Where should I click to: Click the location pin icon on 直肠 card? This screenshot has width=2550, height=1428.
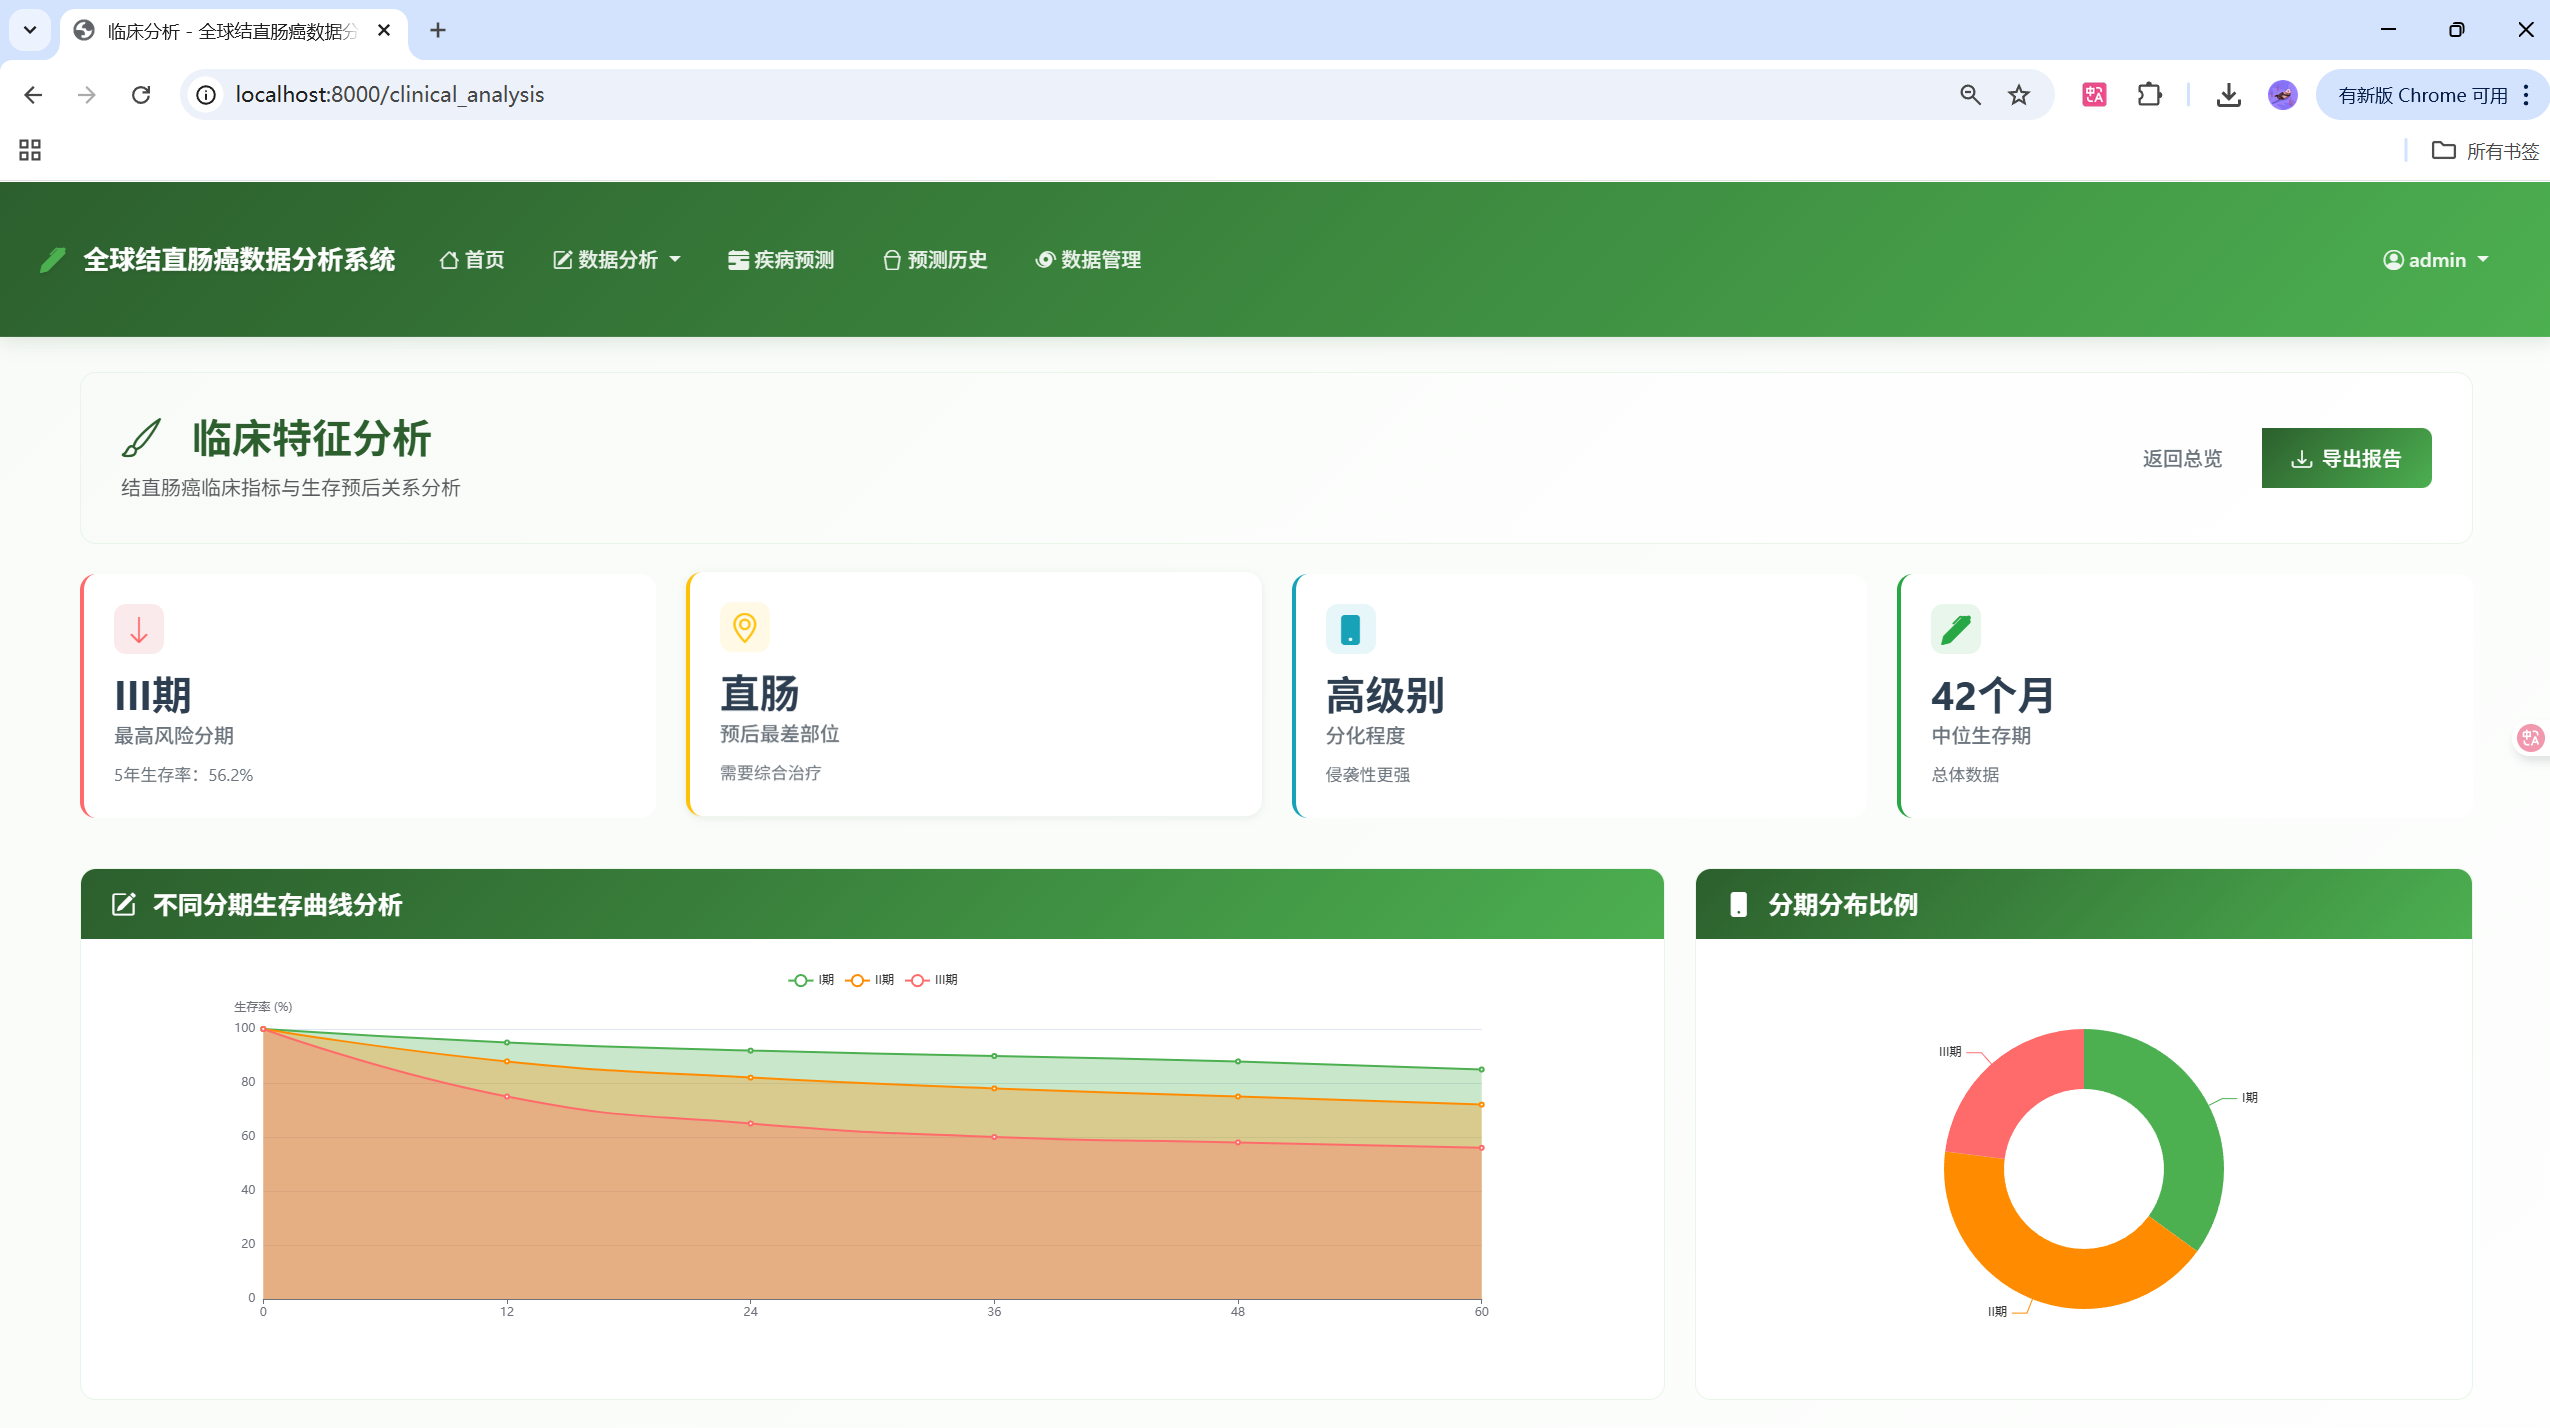745,627
